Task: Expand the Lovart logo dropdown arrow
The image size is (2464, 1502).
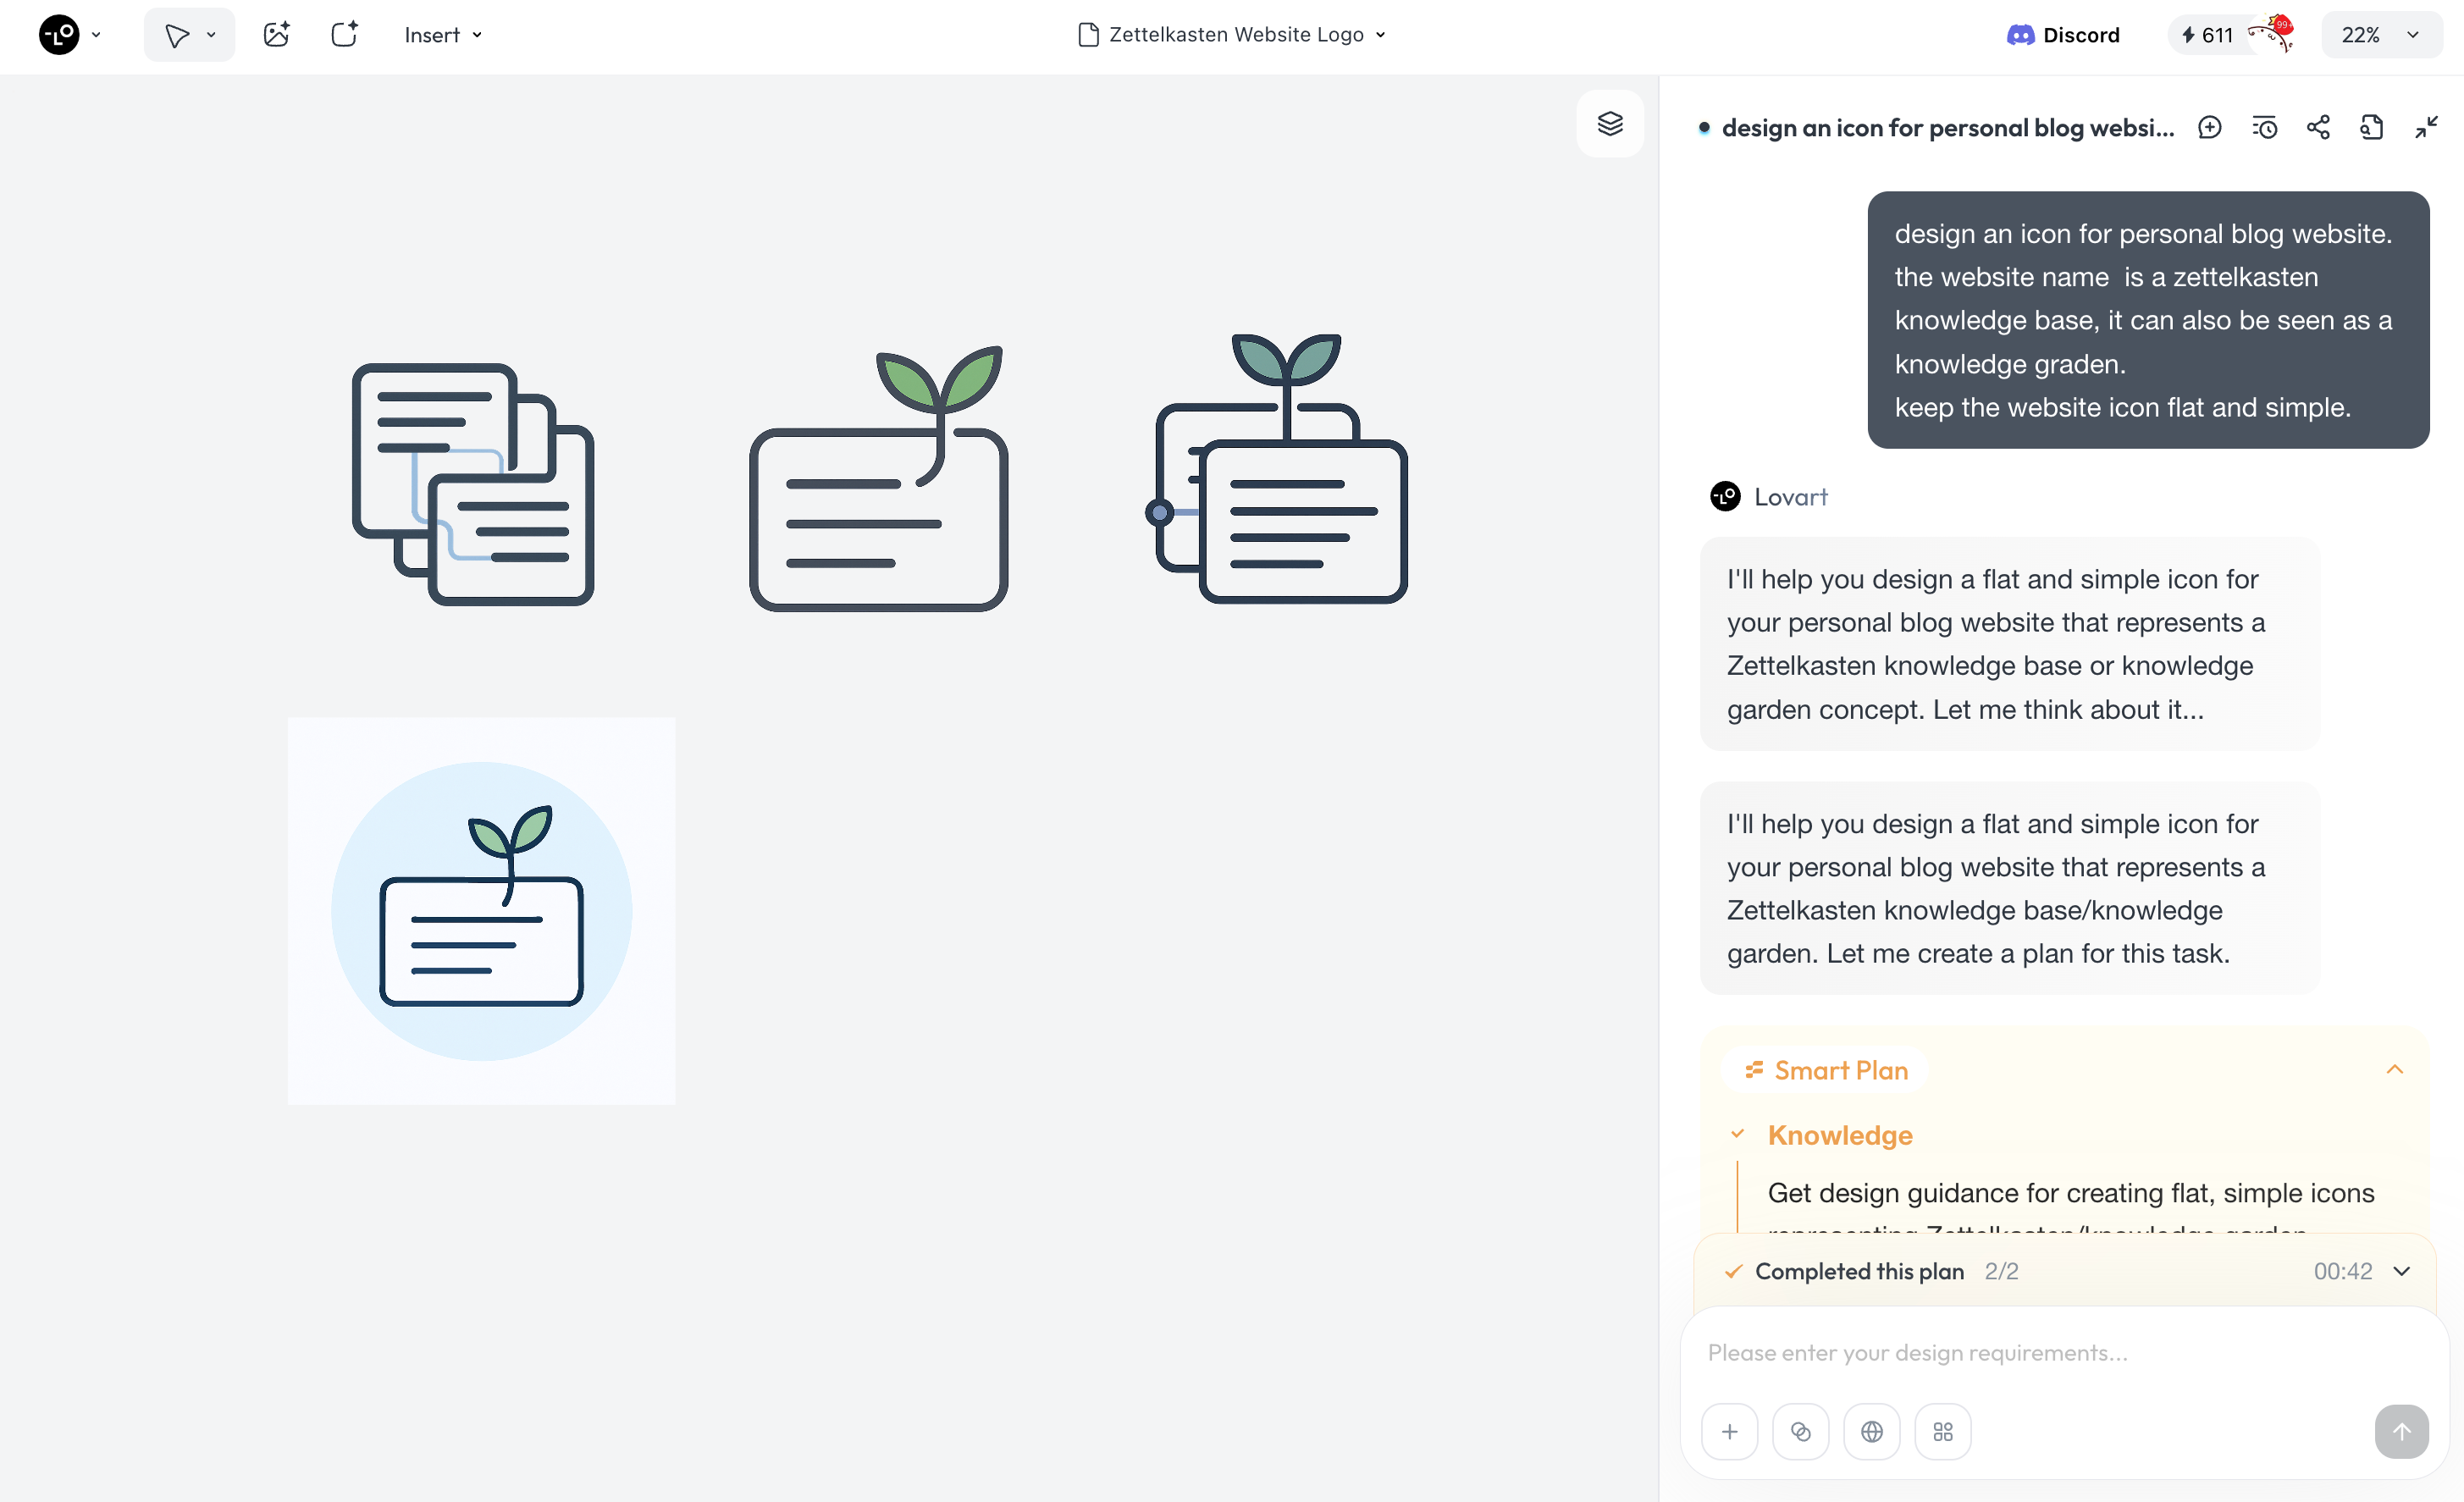Action: (96, 35)
